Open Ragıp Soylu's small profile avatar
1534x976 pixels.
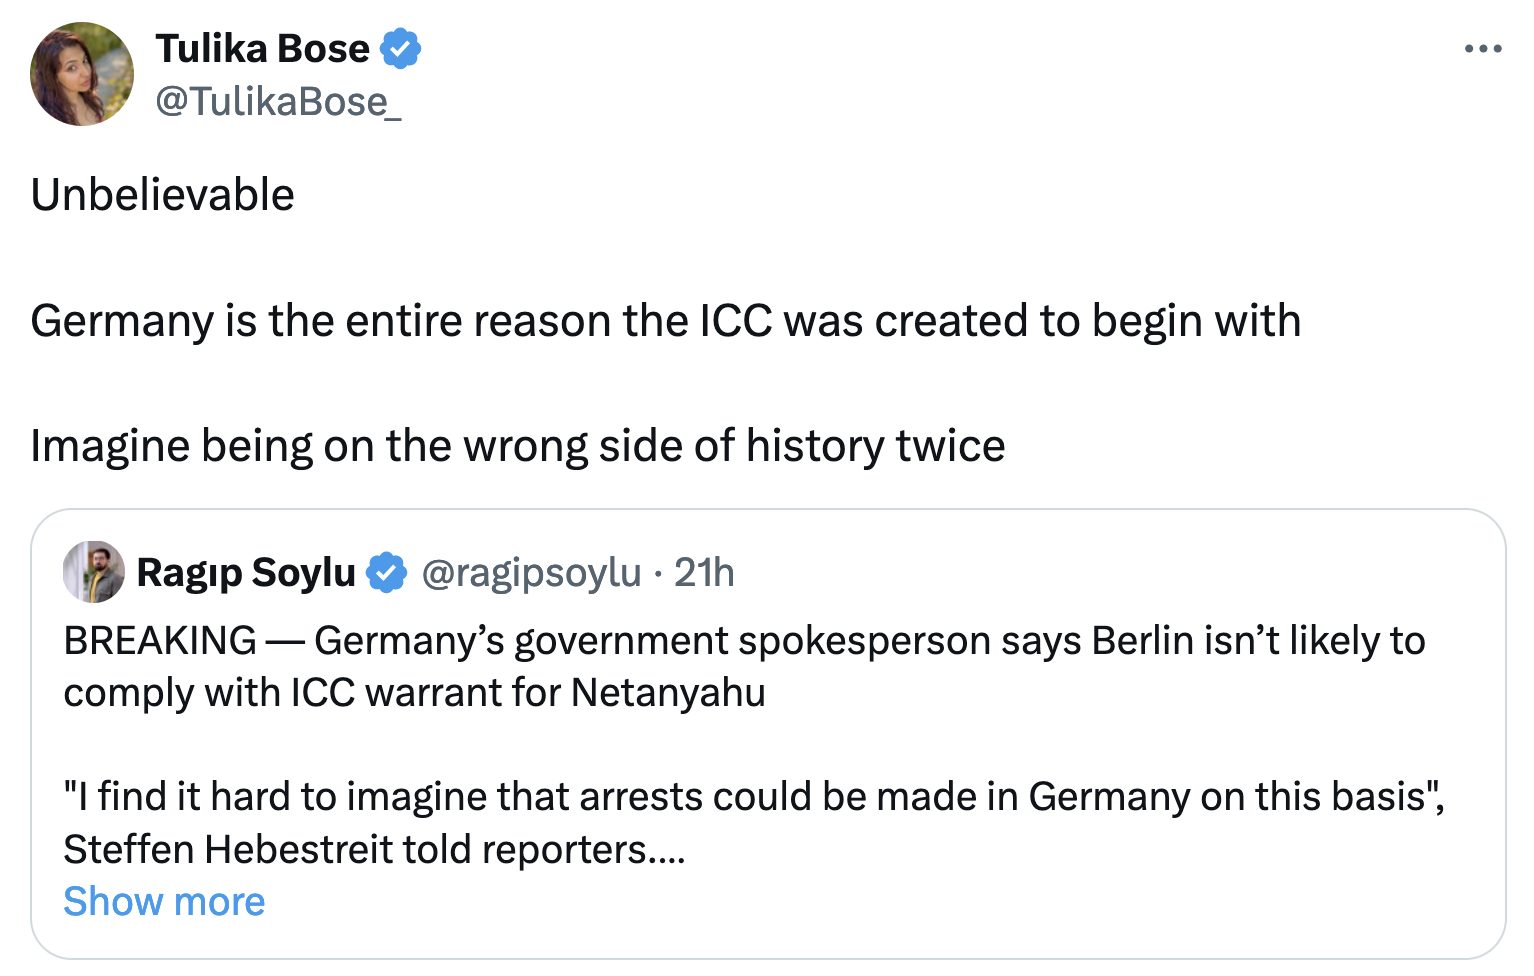click(94, 572)
